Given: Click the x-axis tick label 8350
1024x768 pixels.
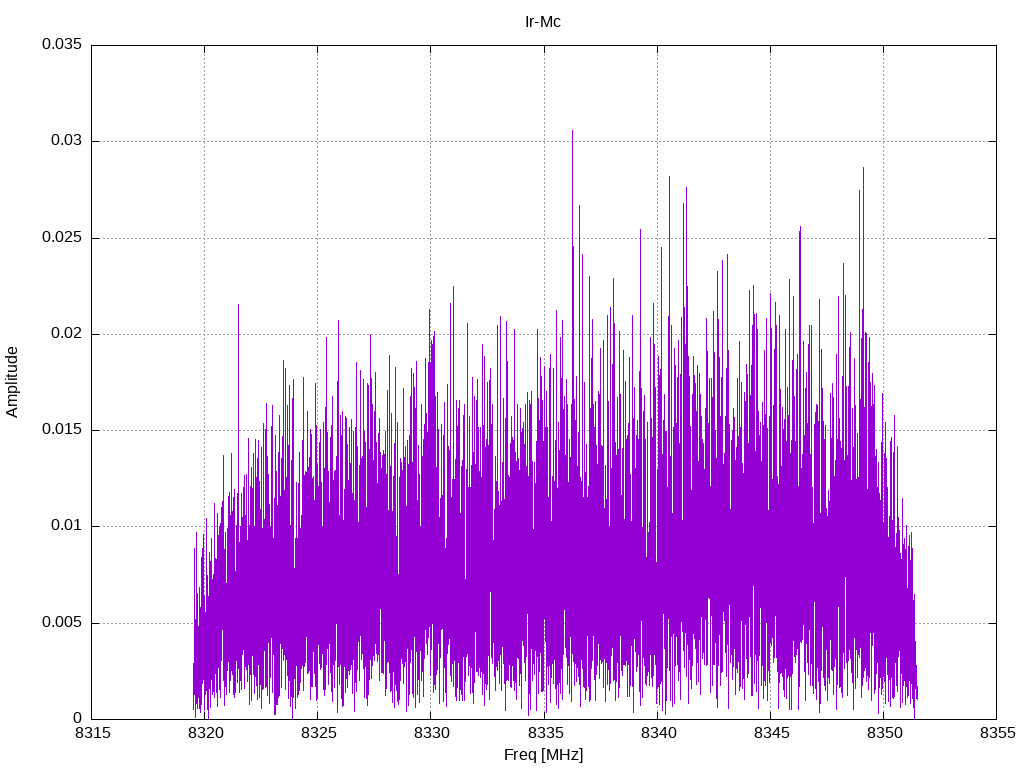Looking at the screenshot, I should (884, 733).
